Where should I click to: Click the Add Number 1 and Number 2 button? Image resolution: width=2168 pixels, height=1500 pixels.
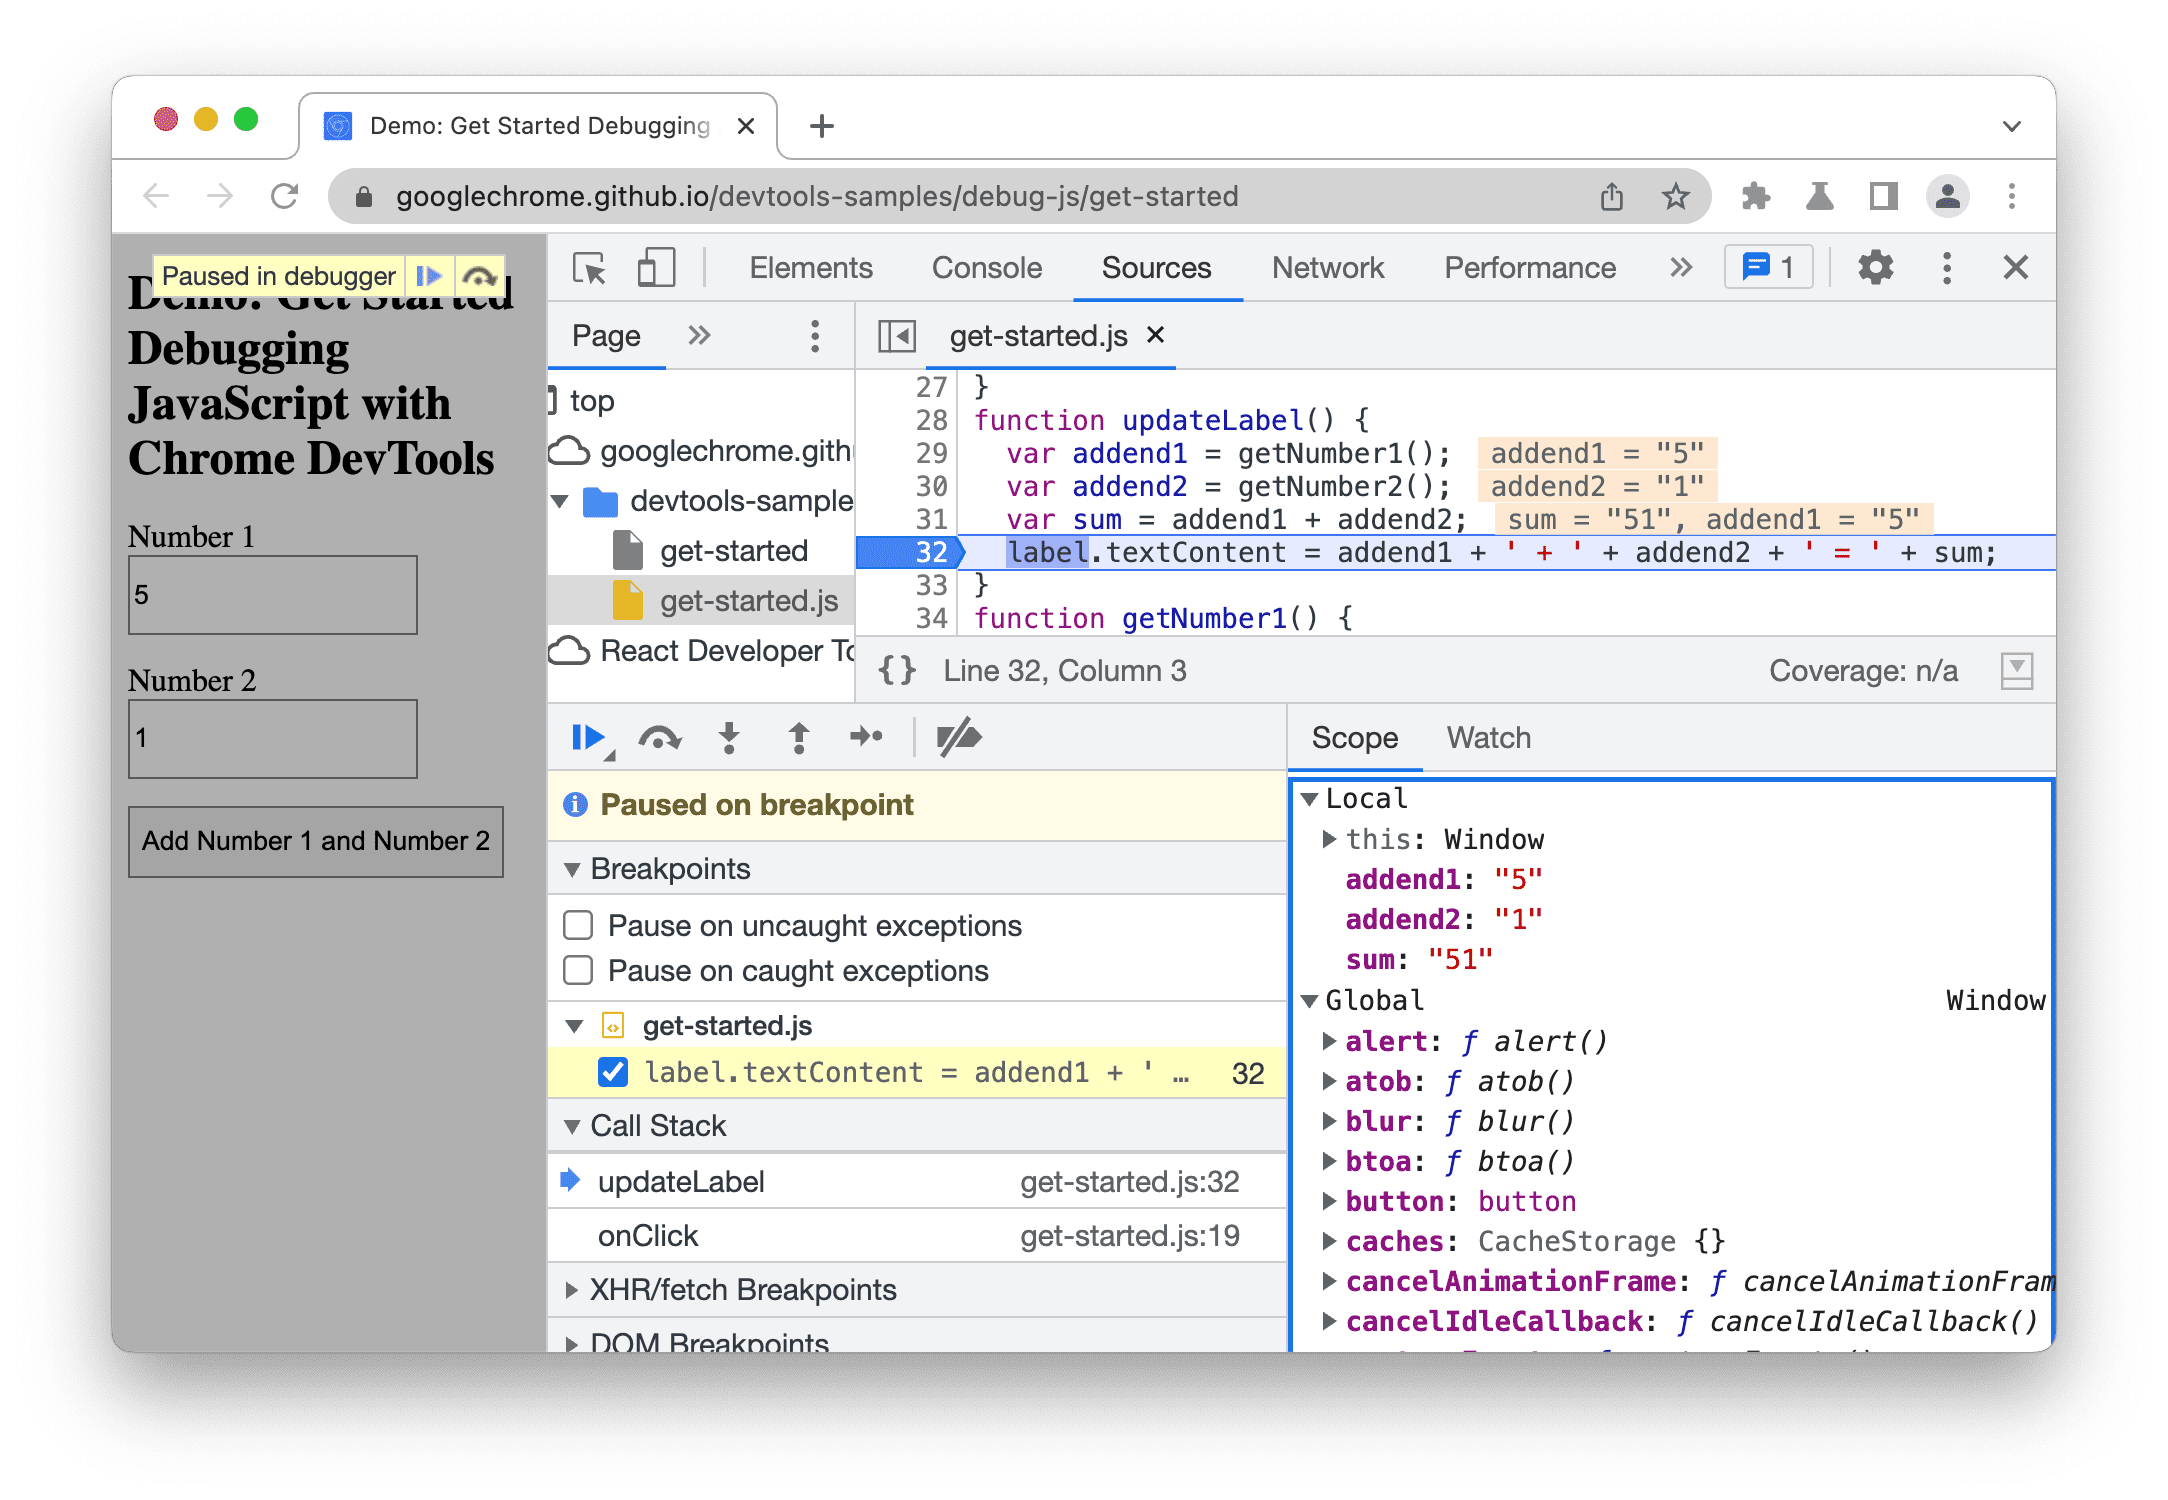point(318,840)
